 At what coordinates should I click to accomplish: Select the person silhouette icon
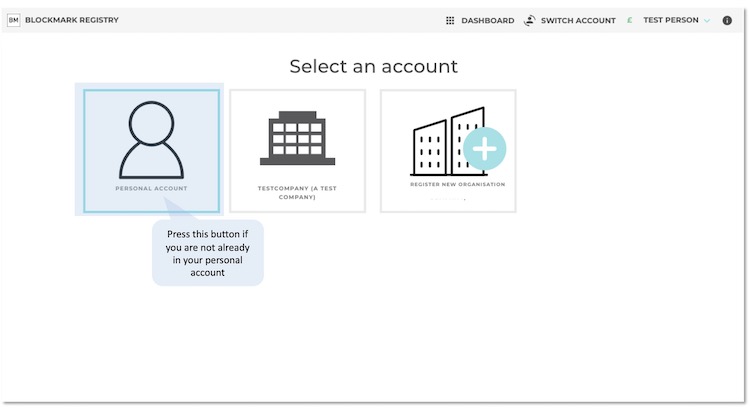(x=151, y=138)
